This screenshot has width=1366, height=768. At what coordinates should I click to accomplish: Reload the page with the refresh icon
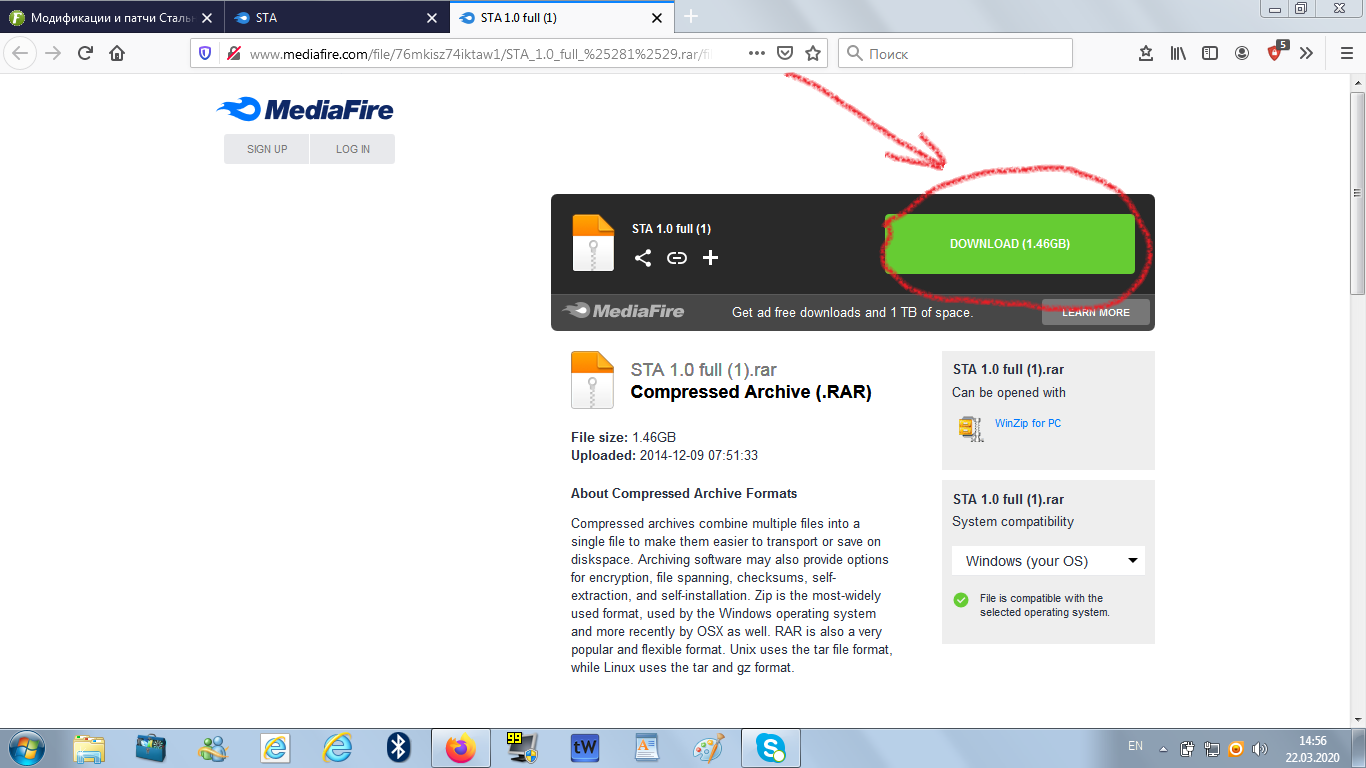pos(85,53)
